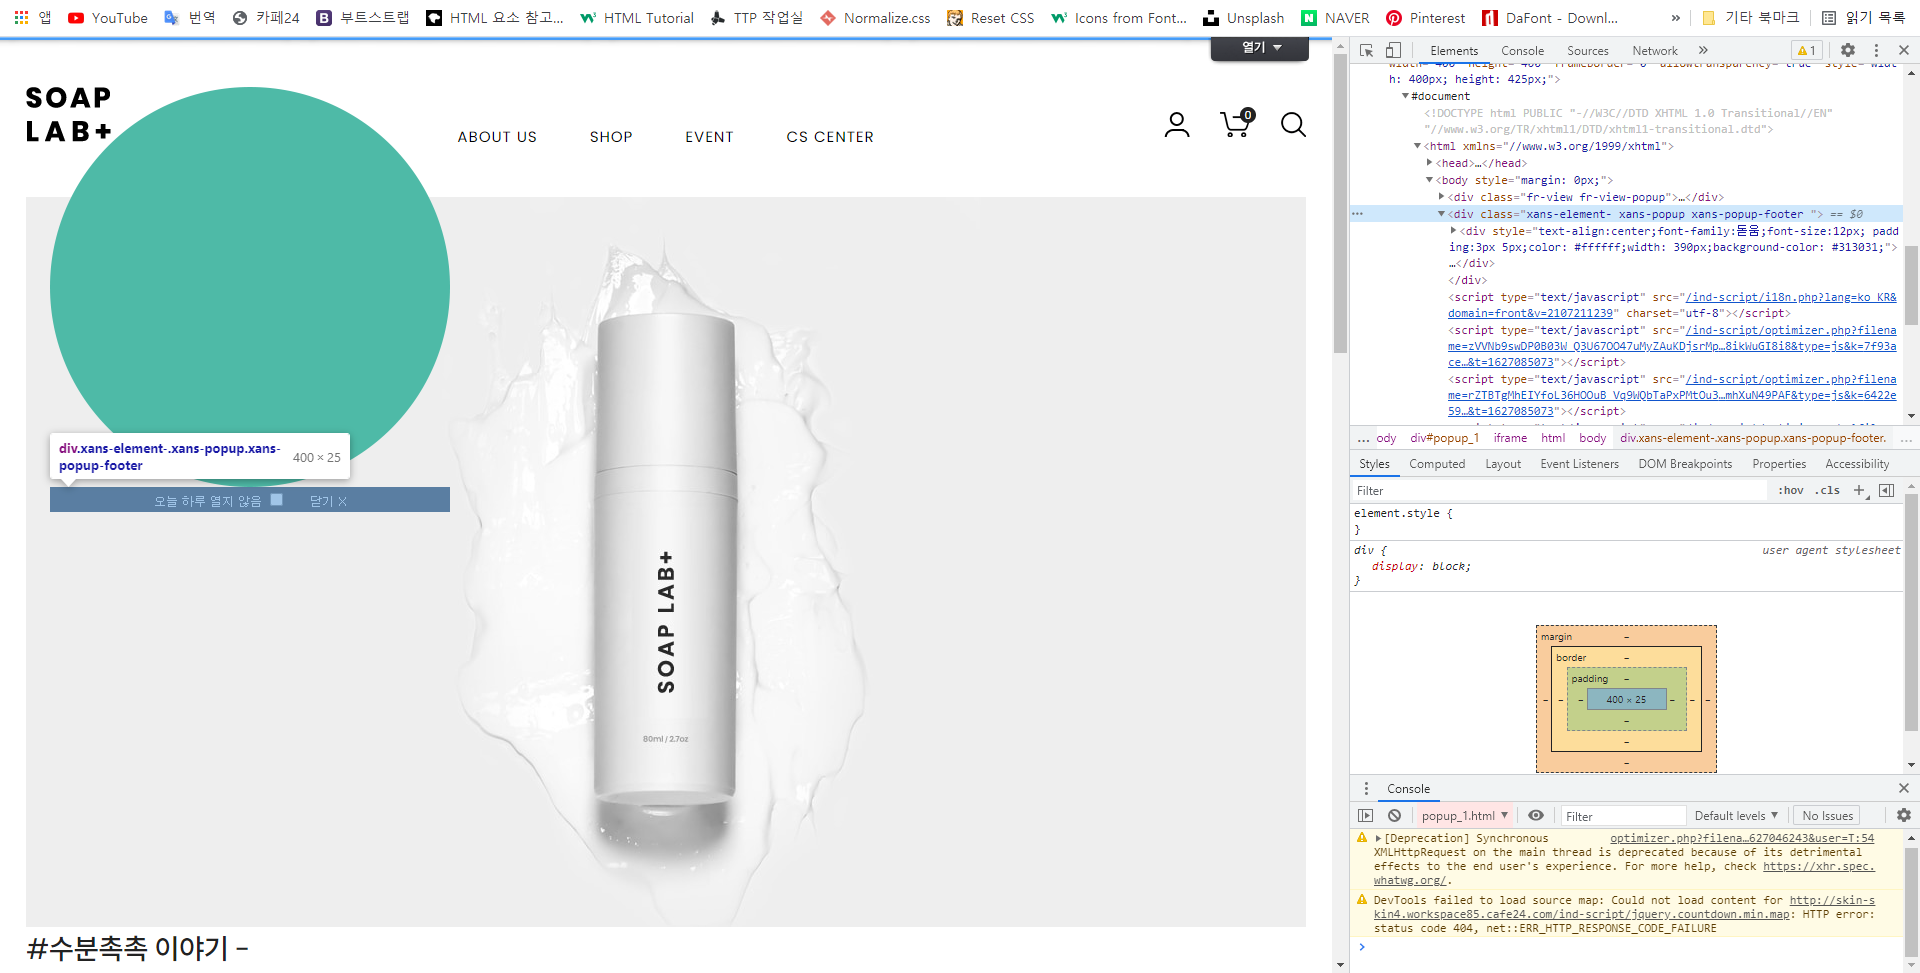This screenshot has width=1920, height=973.
Task: Open the DaFont bookmark
Action: pyautogui.click(x=1550, y=18)
